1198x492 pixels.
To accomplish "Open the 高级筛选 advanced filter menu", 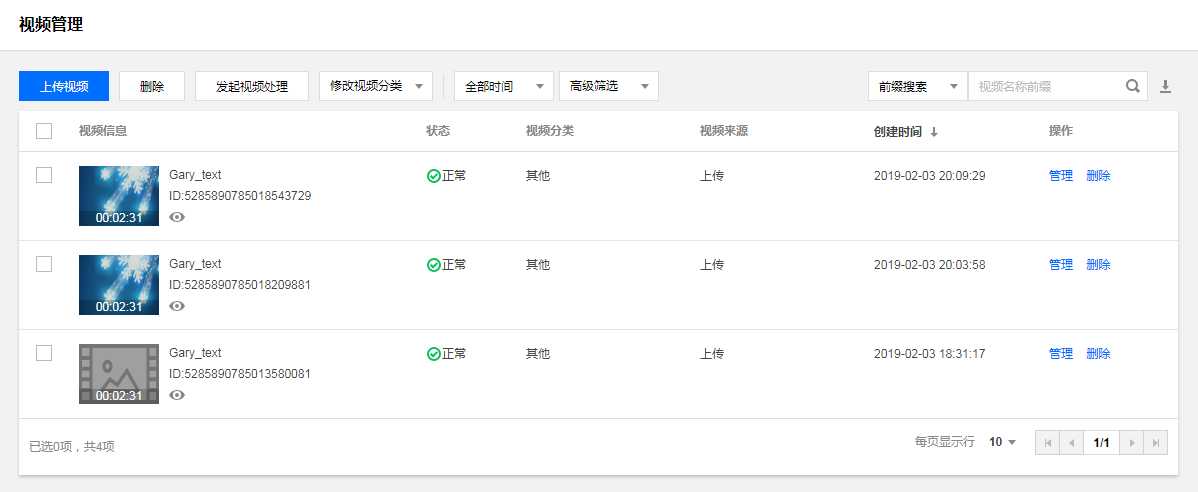I will tap(608, 86).
